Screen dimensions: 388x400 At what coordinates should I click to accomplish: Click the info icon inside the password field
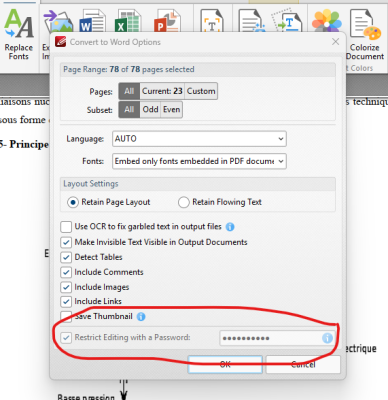pos(327,338)
